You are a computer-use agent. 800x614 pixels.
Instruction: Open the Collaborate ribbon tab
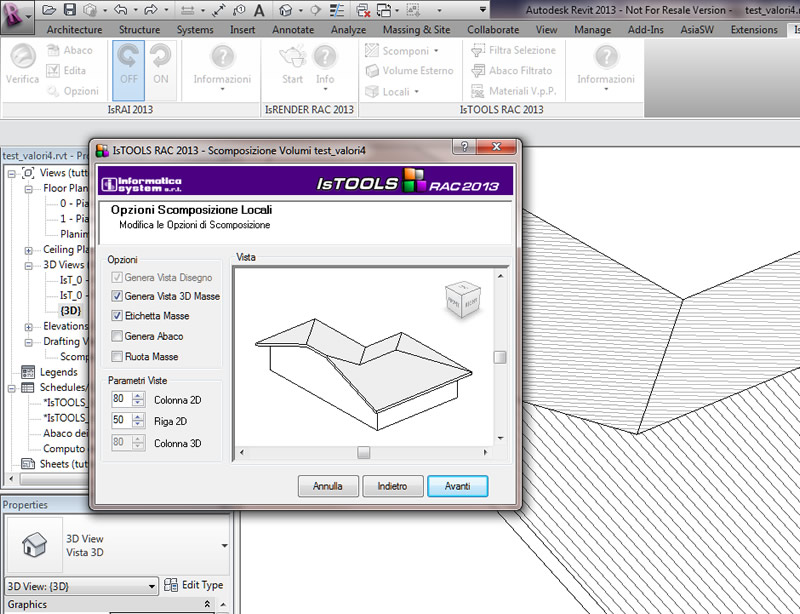point(492,30)
